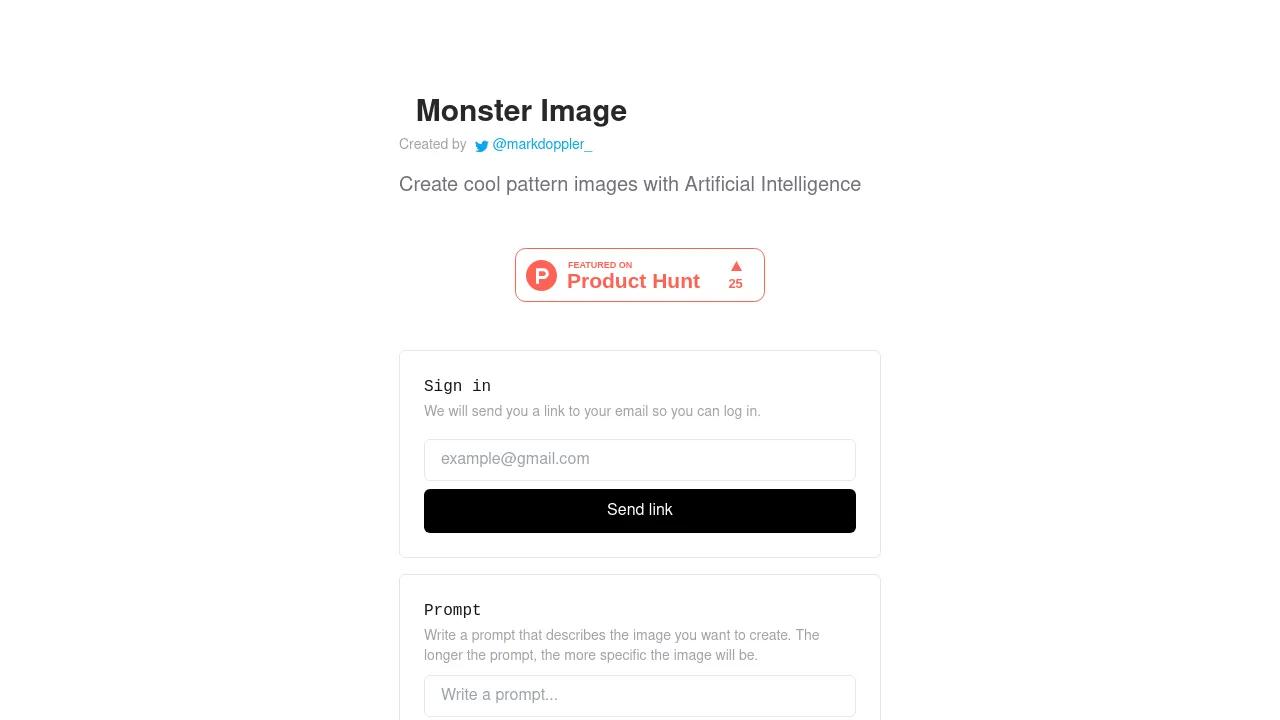Click the upvote triangle on Product Hunt badge
This screenshot has height=720, width=1280.
click(x=736, y=266)
